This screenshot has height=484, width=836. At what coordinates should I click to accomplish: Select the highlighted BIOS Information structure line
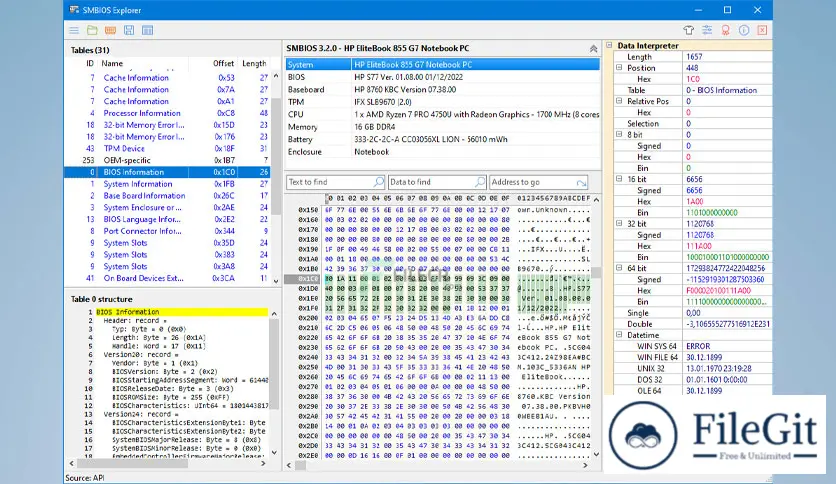pyautogui.click(x=181, y=312)
